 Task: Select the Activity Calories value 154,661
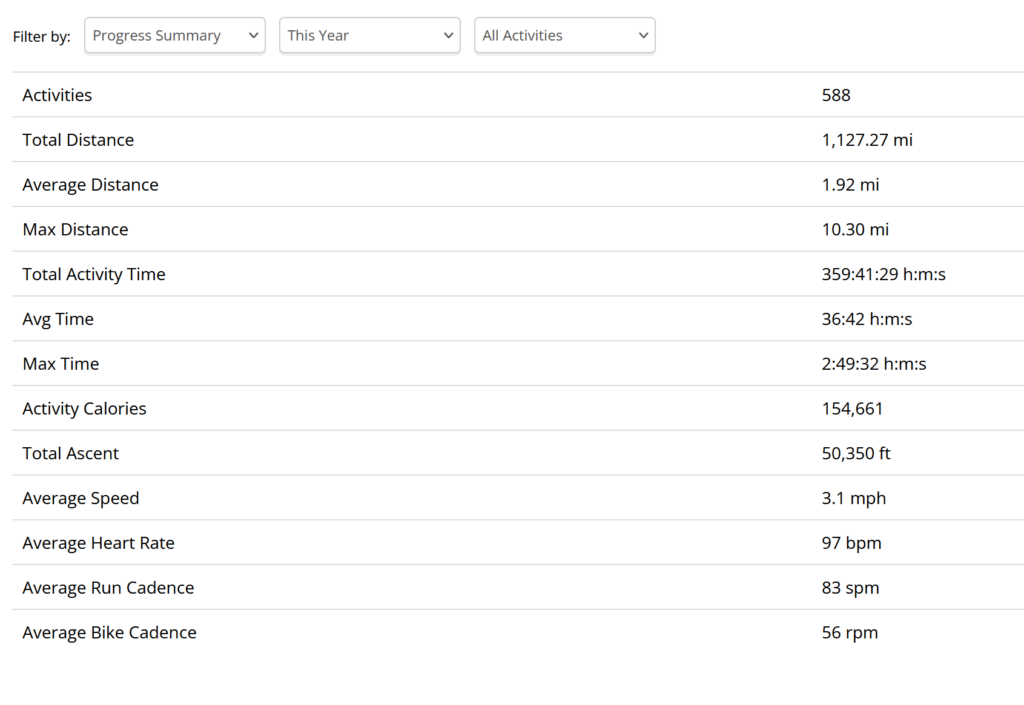[x=852, y=409]
